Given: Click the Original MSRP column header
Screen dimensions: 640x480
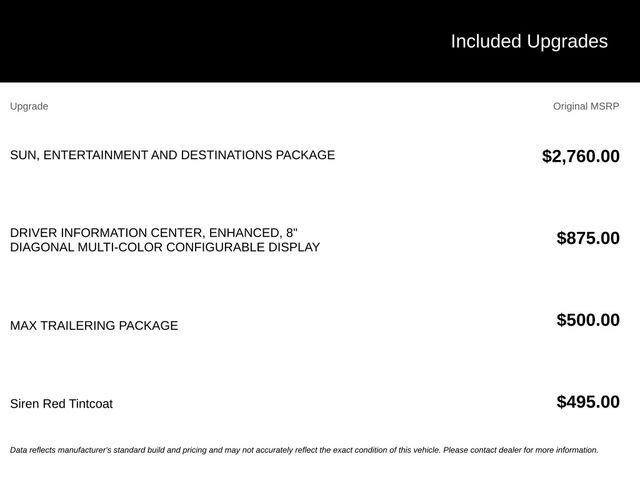Looking at the screenshot, I should [586, 107].
